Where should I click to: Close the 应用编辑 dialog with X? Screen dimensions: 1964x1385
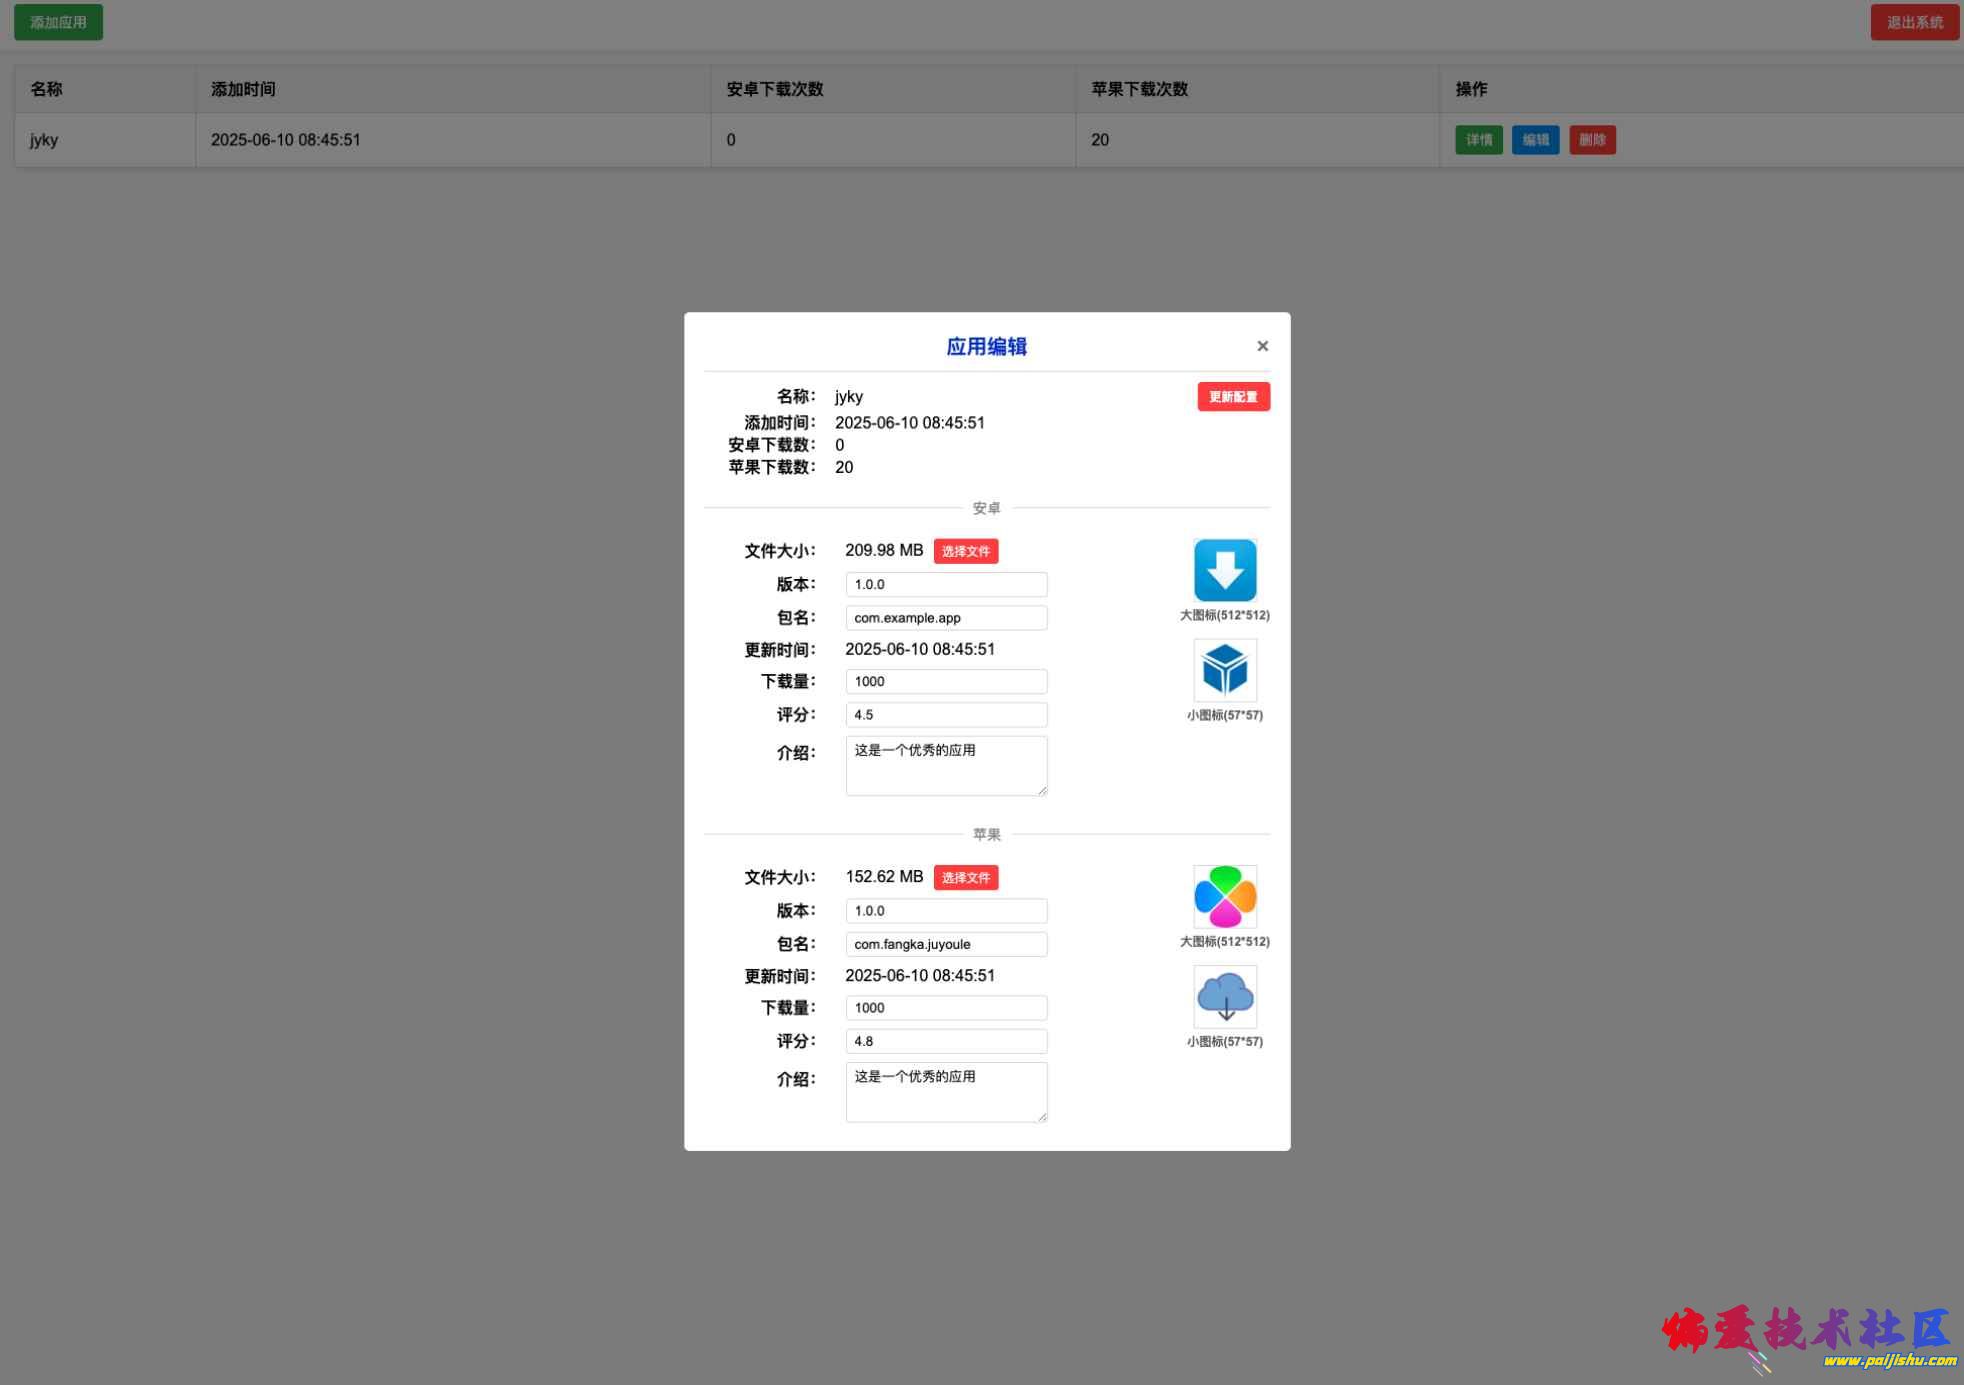(1262, 346)
